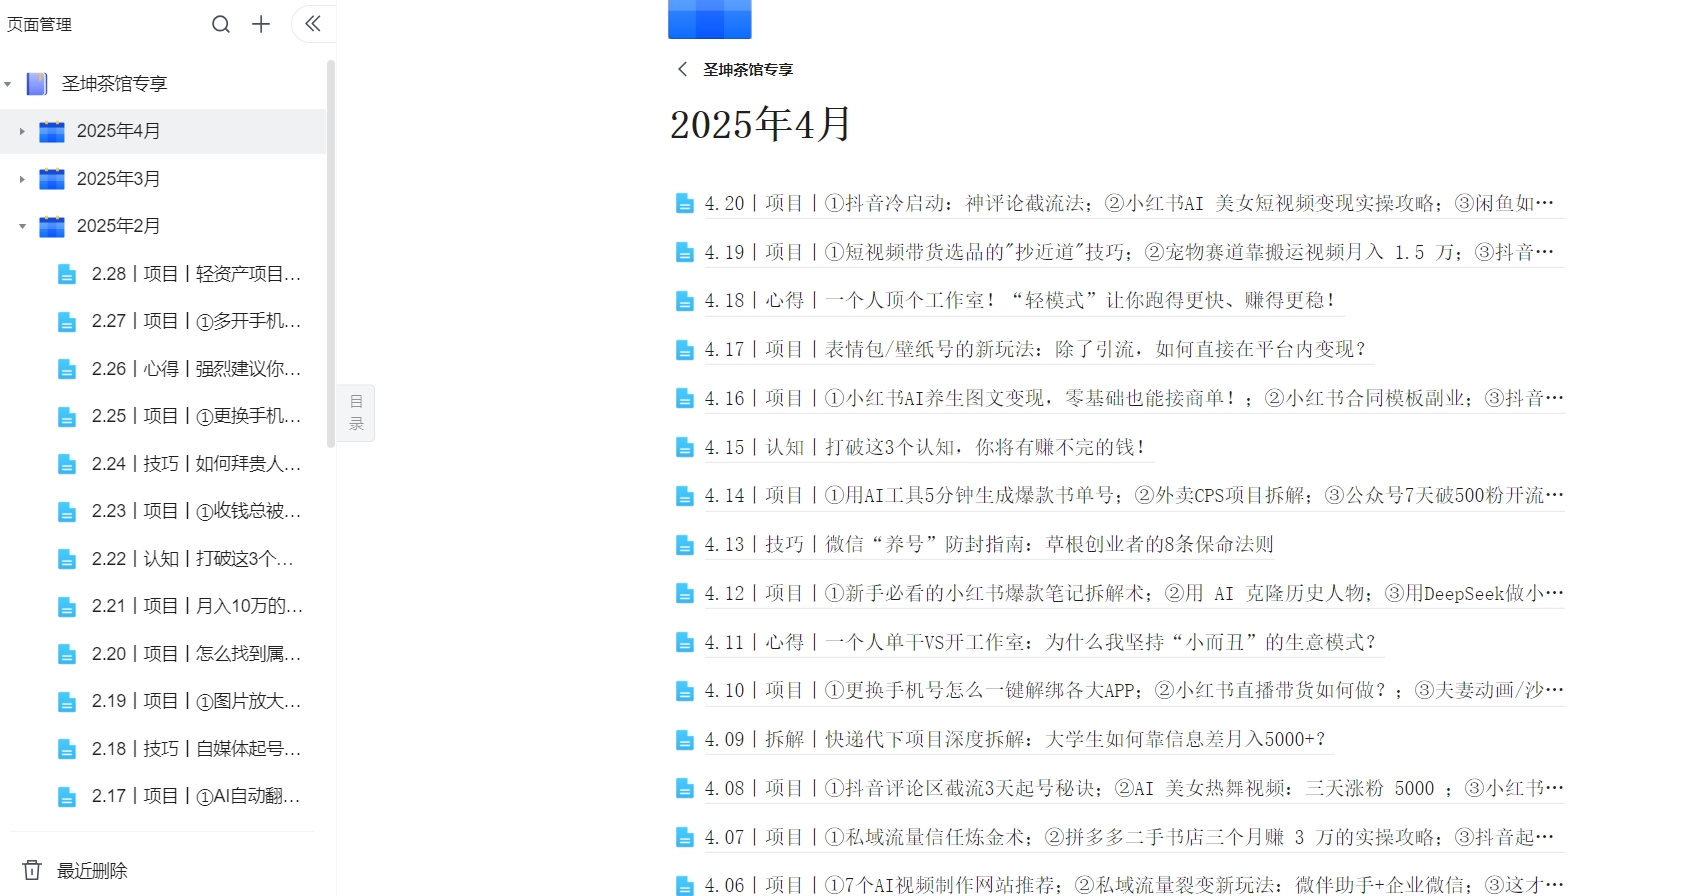Click the document icon beside 2.28 entry
1685x896 pixels.
tap(67, 274)
